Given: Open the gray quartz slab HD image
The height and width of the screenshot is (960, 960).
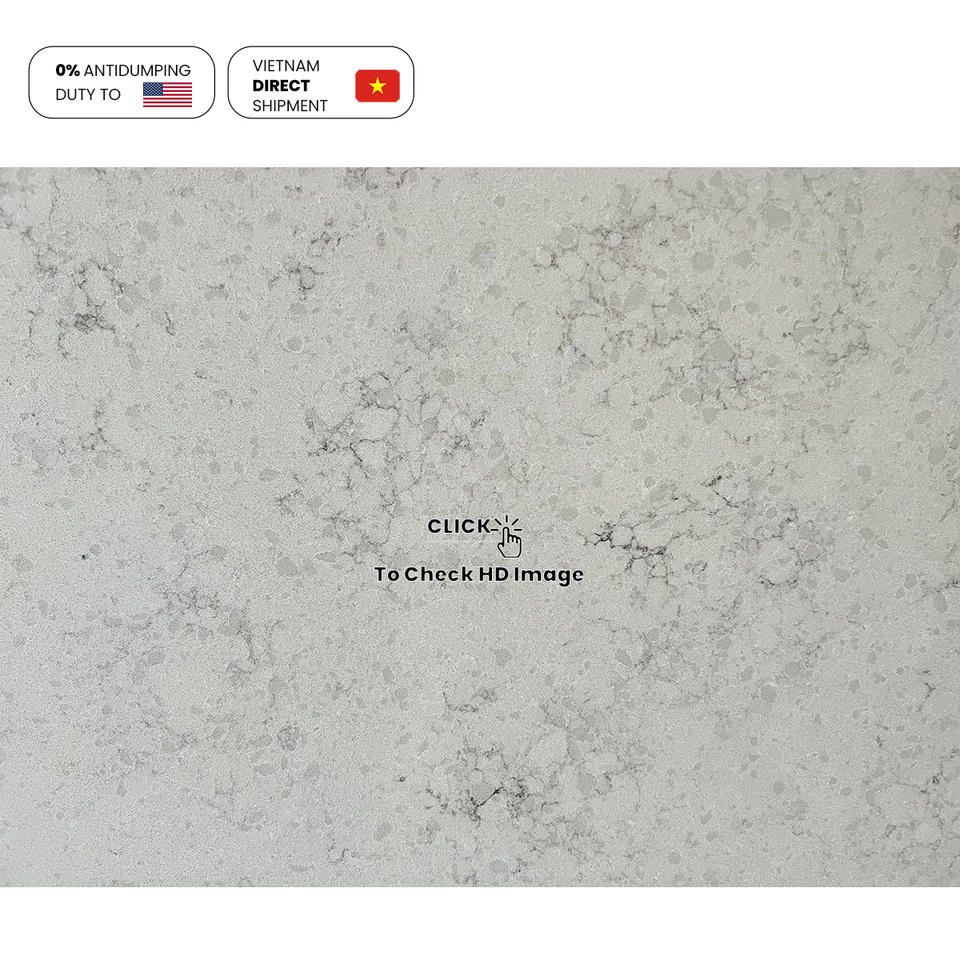Looking at the screenshot, I should point(480,527).
